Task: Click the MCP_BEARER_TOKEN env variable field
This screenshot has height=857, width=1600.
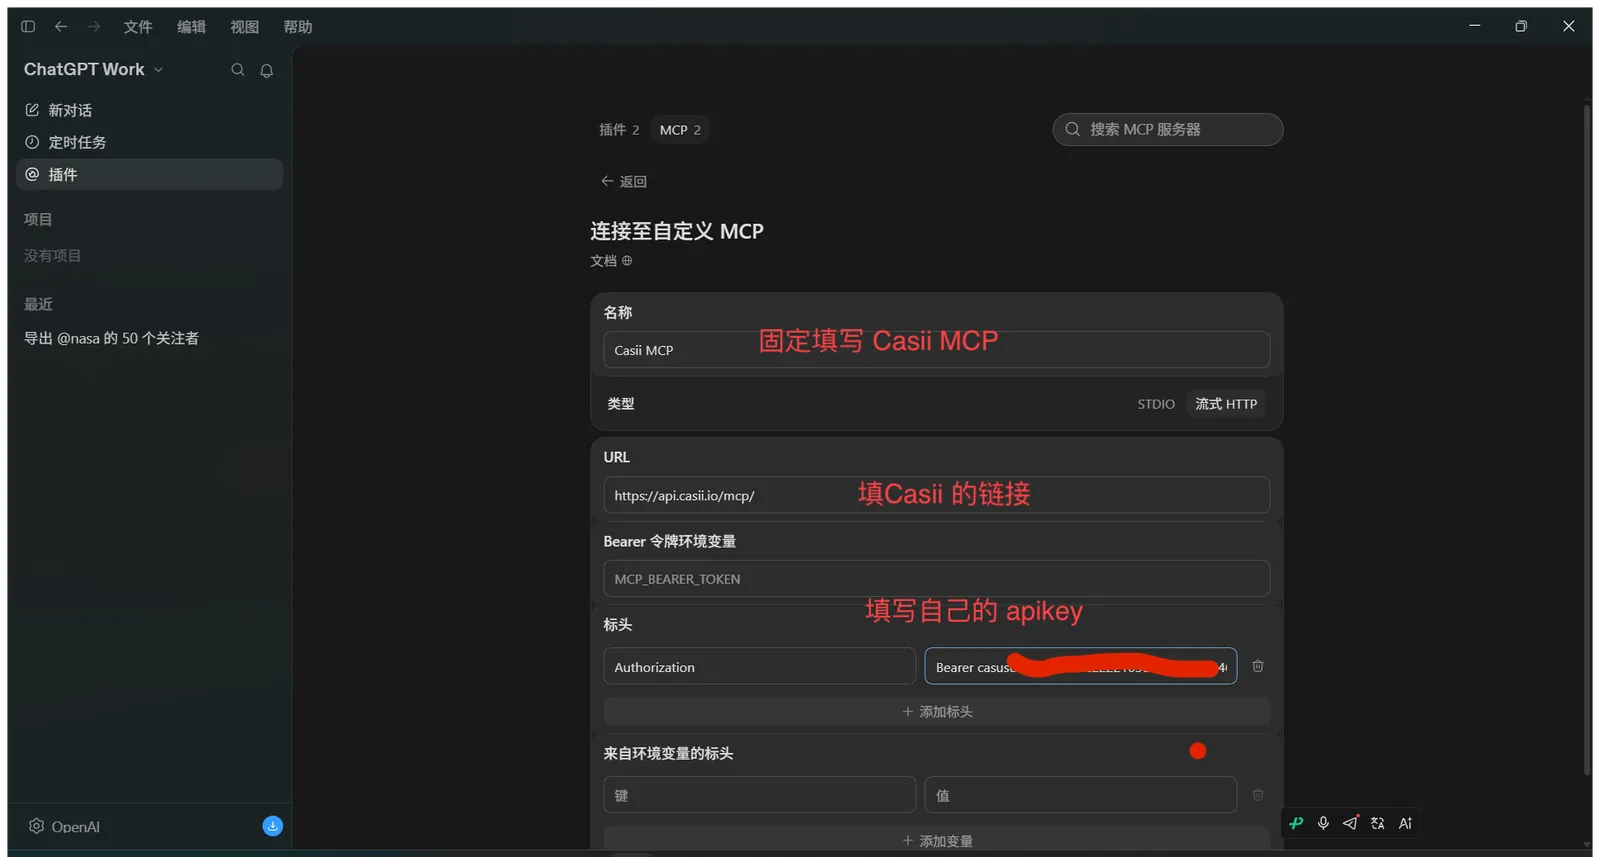Action: [x=936, y=579]
